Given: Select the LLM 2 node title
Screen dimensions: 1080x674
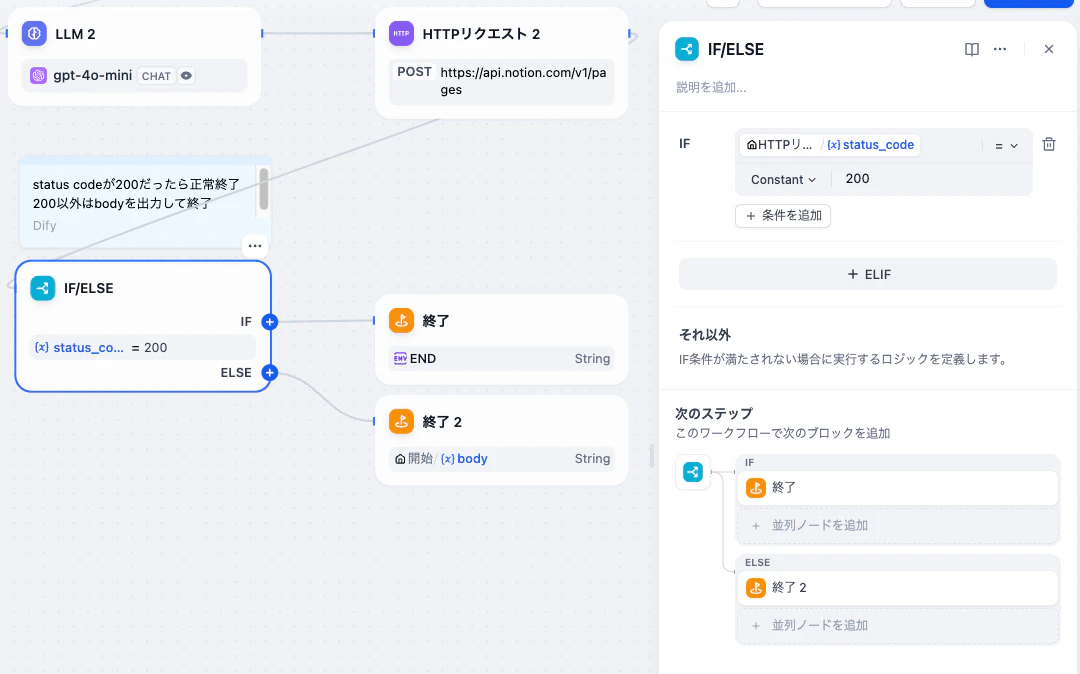Looking at the screenshot, I should tap(75, 34).
